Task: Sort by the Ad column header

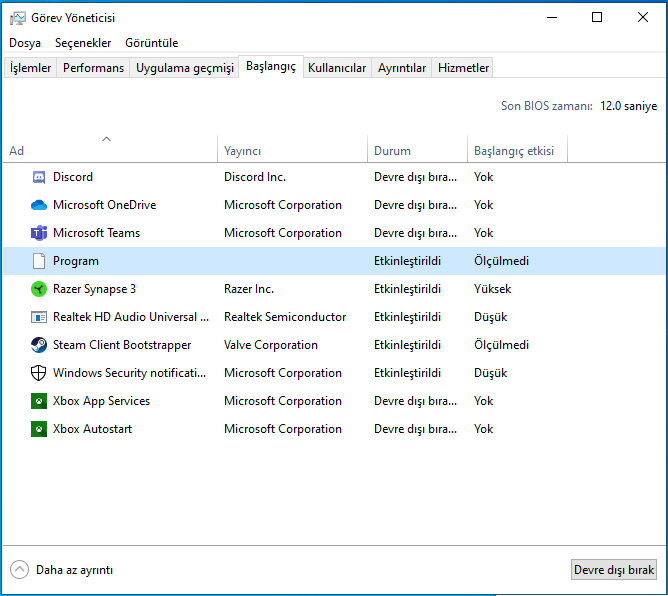Action: click(110, 149)
